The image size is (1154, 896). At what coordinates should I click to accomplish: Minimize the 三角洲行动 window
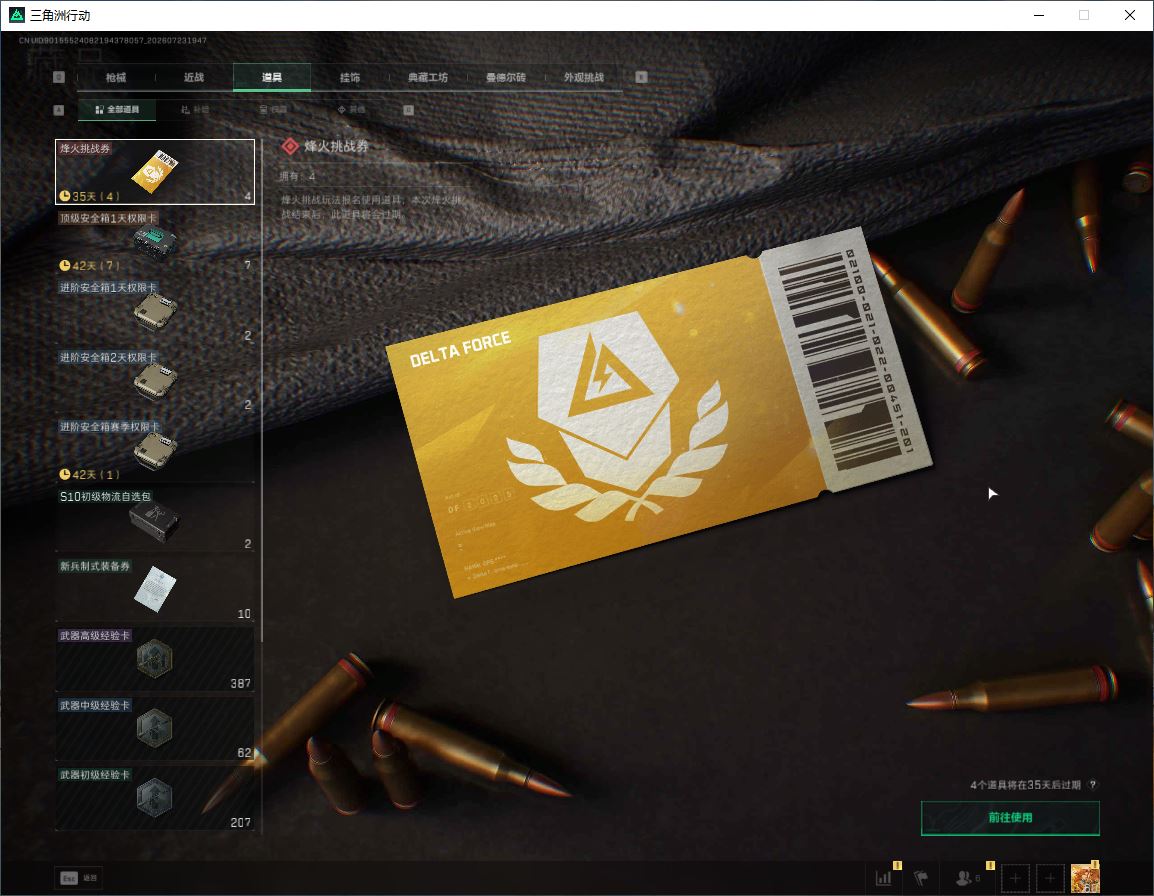pos(1039,15)
